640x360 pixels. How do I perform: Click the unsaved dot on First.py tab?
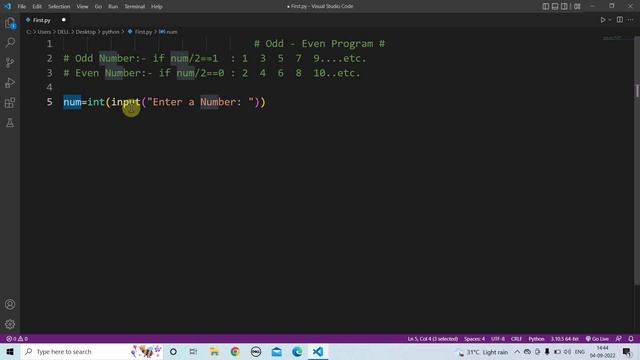pyautogui.click(x=64, y=20)
